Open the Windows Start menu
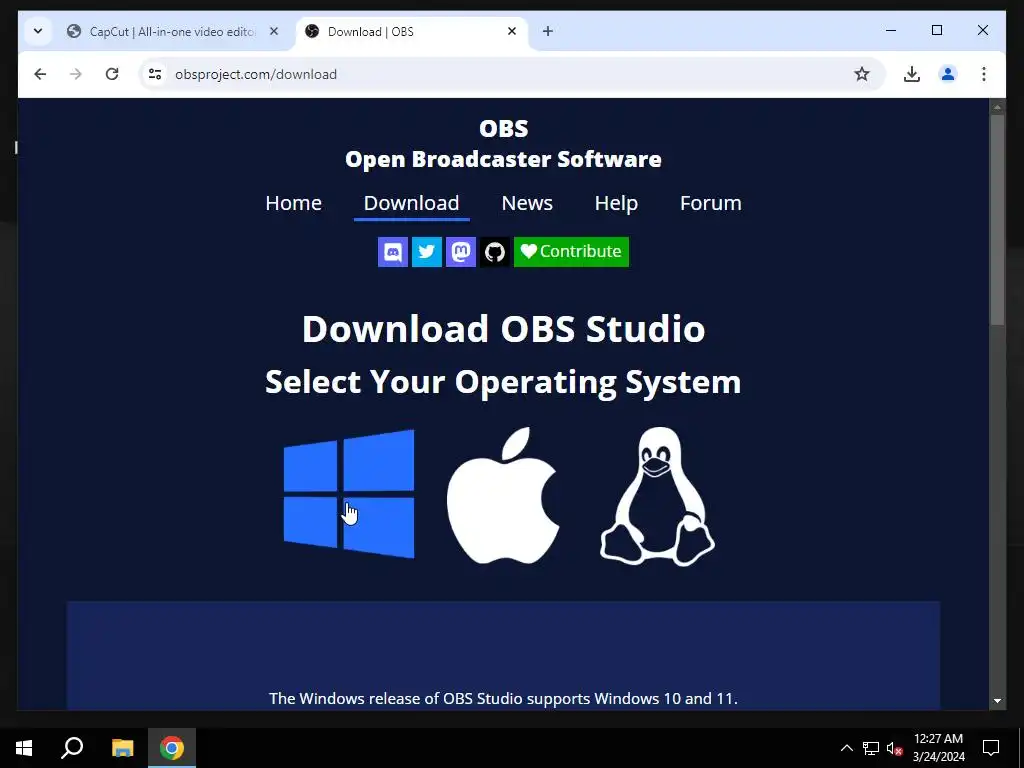This screenshot has width=1024, height=768. (x=24, y=748)
